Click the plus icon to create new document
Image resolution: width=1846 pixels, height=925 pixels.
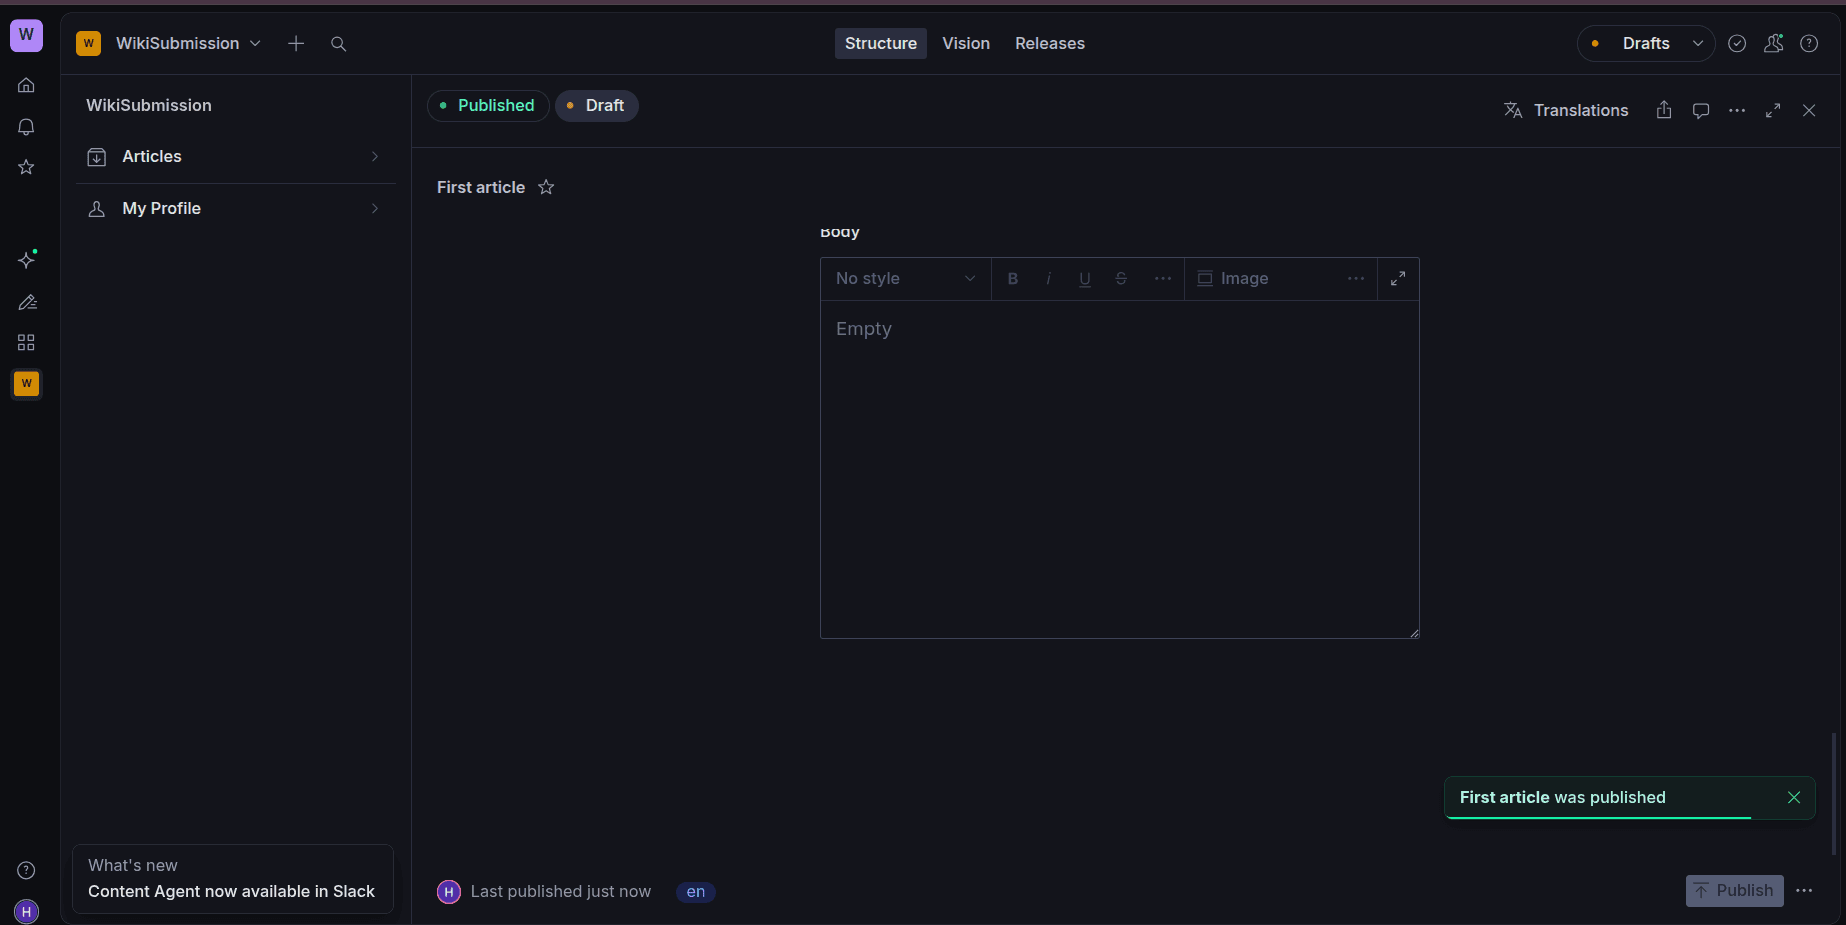[x=296, y=44]
